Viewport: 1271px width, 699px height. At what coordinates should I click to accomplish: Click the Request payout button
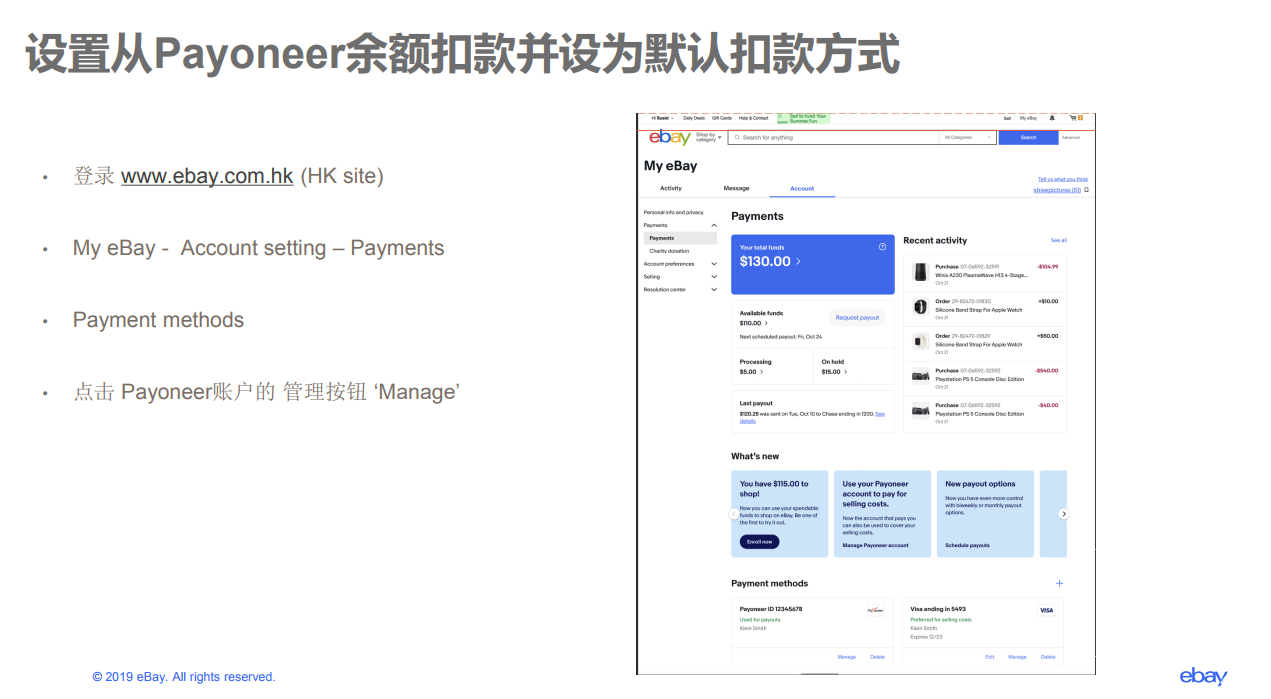[x=857, y=318]
